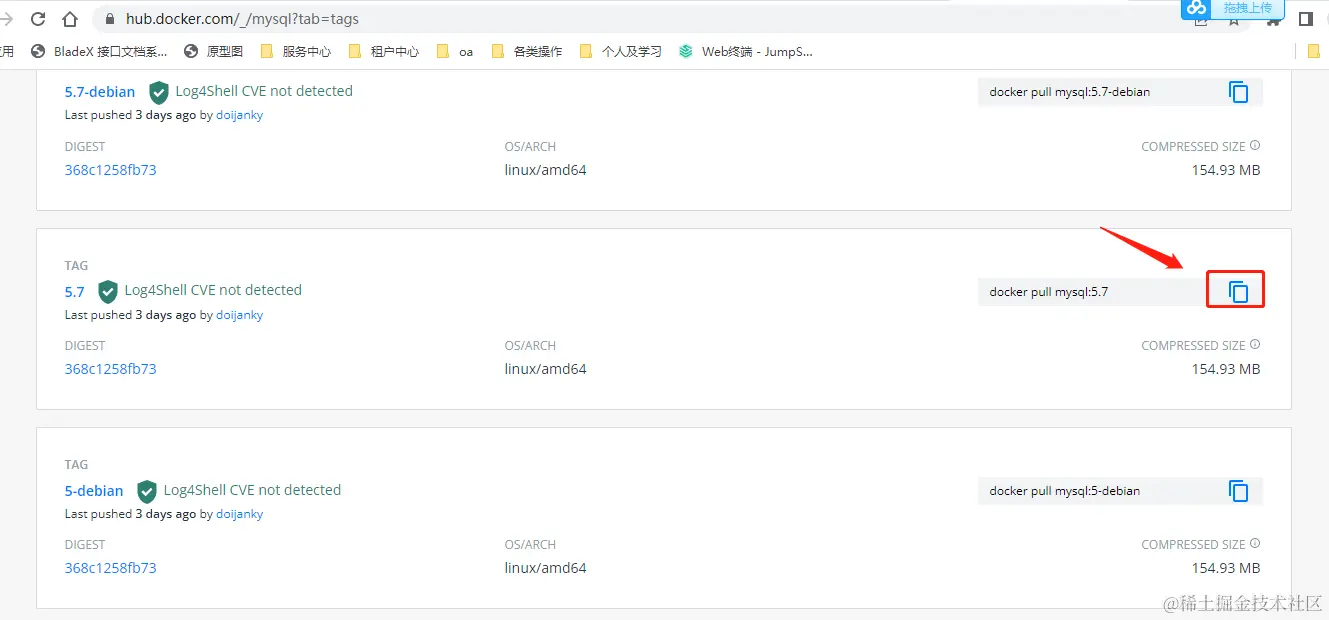The height and width of the screenshot is (620, 1329).
Task: Open digest 368c1258fb73 of the 5.7 tag
Action: pos(111,369)
